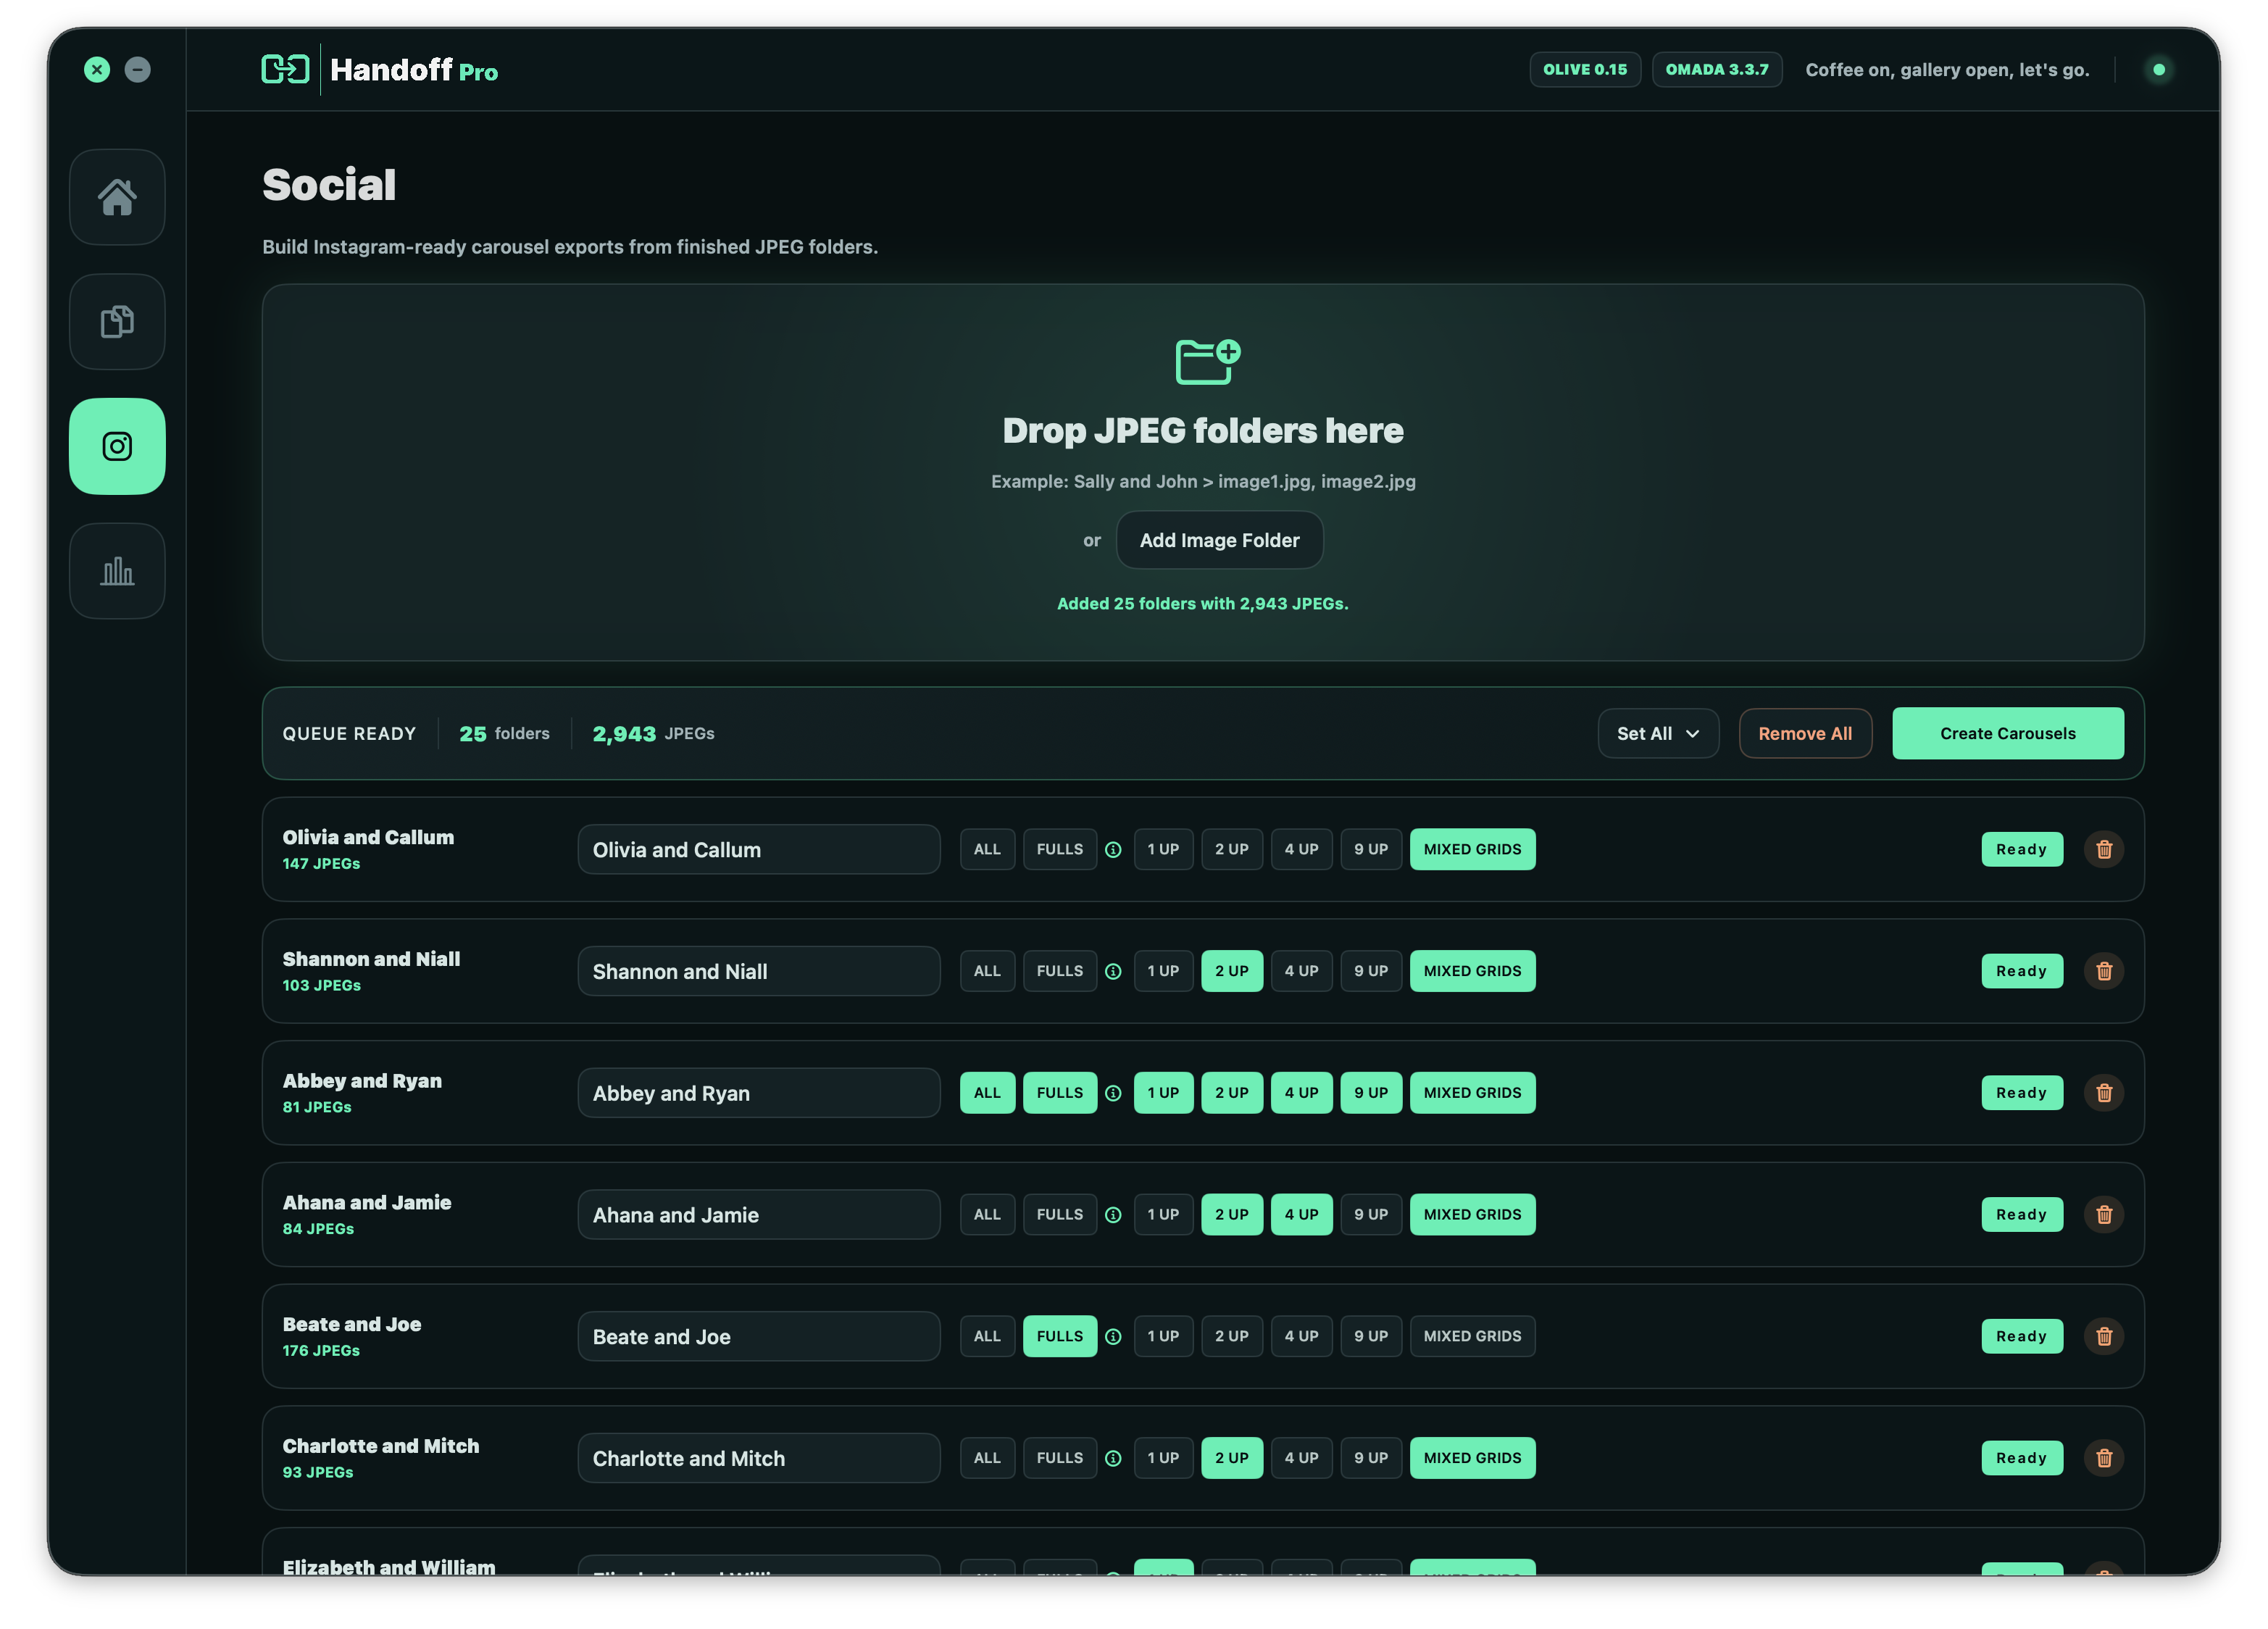Delete the Ahana and Jamie folder
Viewport: 2268px width, 1629px height.
click(x=2103, y=1214)
